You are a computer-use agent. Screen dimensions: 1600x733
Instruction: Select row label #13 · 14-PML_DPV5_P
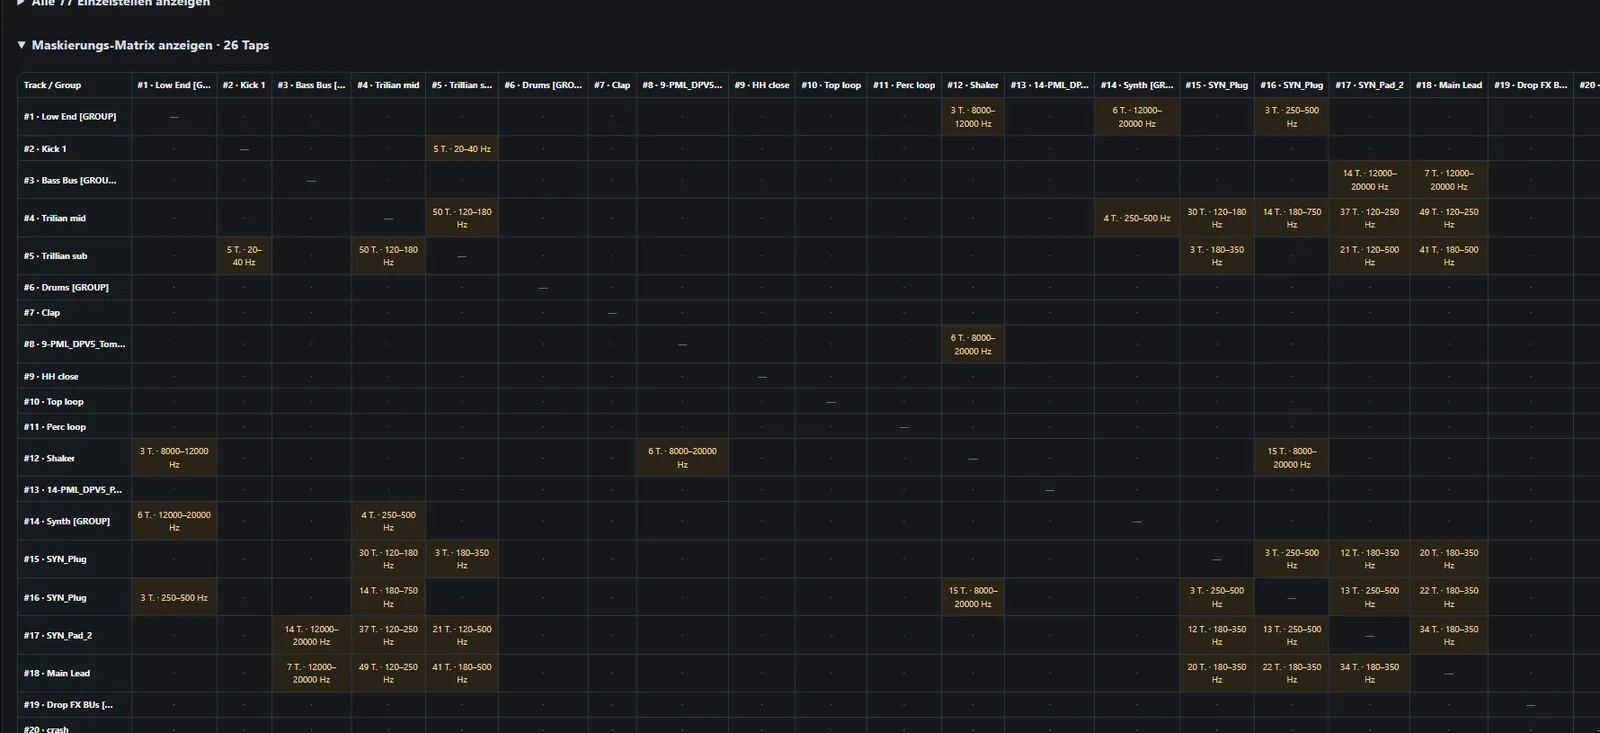click(x=74, y=490)
